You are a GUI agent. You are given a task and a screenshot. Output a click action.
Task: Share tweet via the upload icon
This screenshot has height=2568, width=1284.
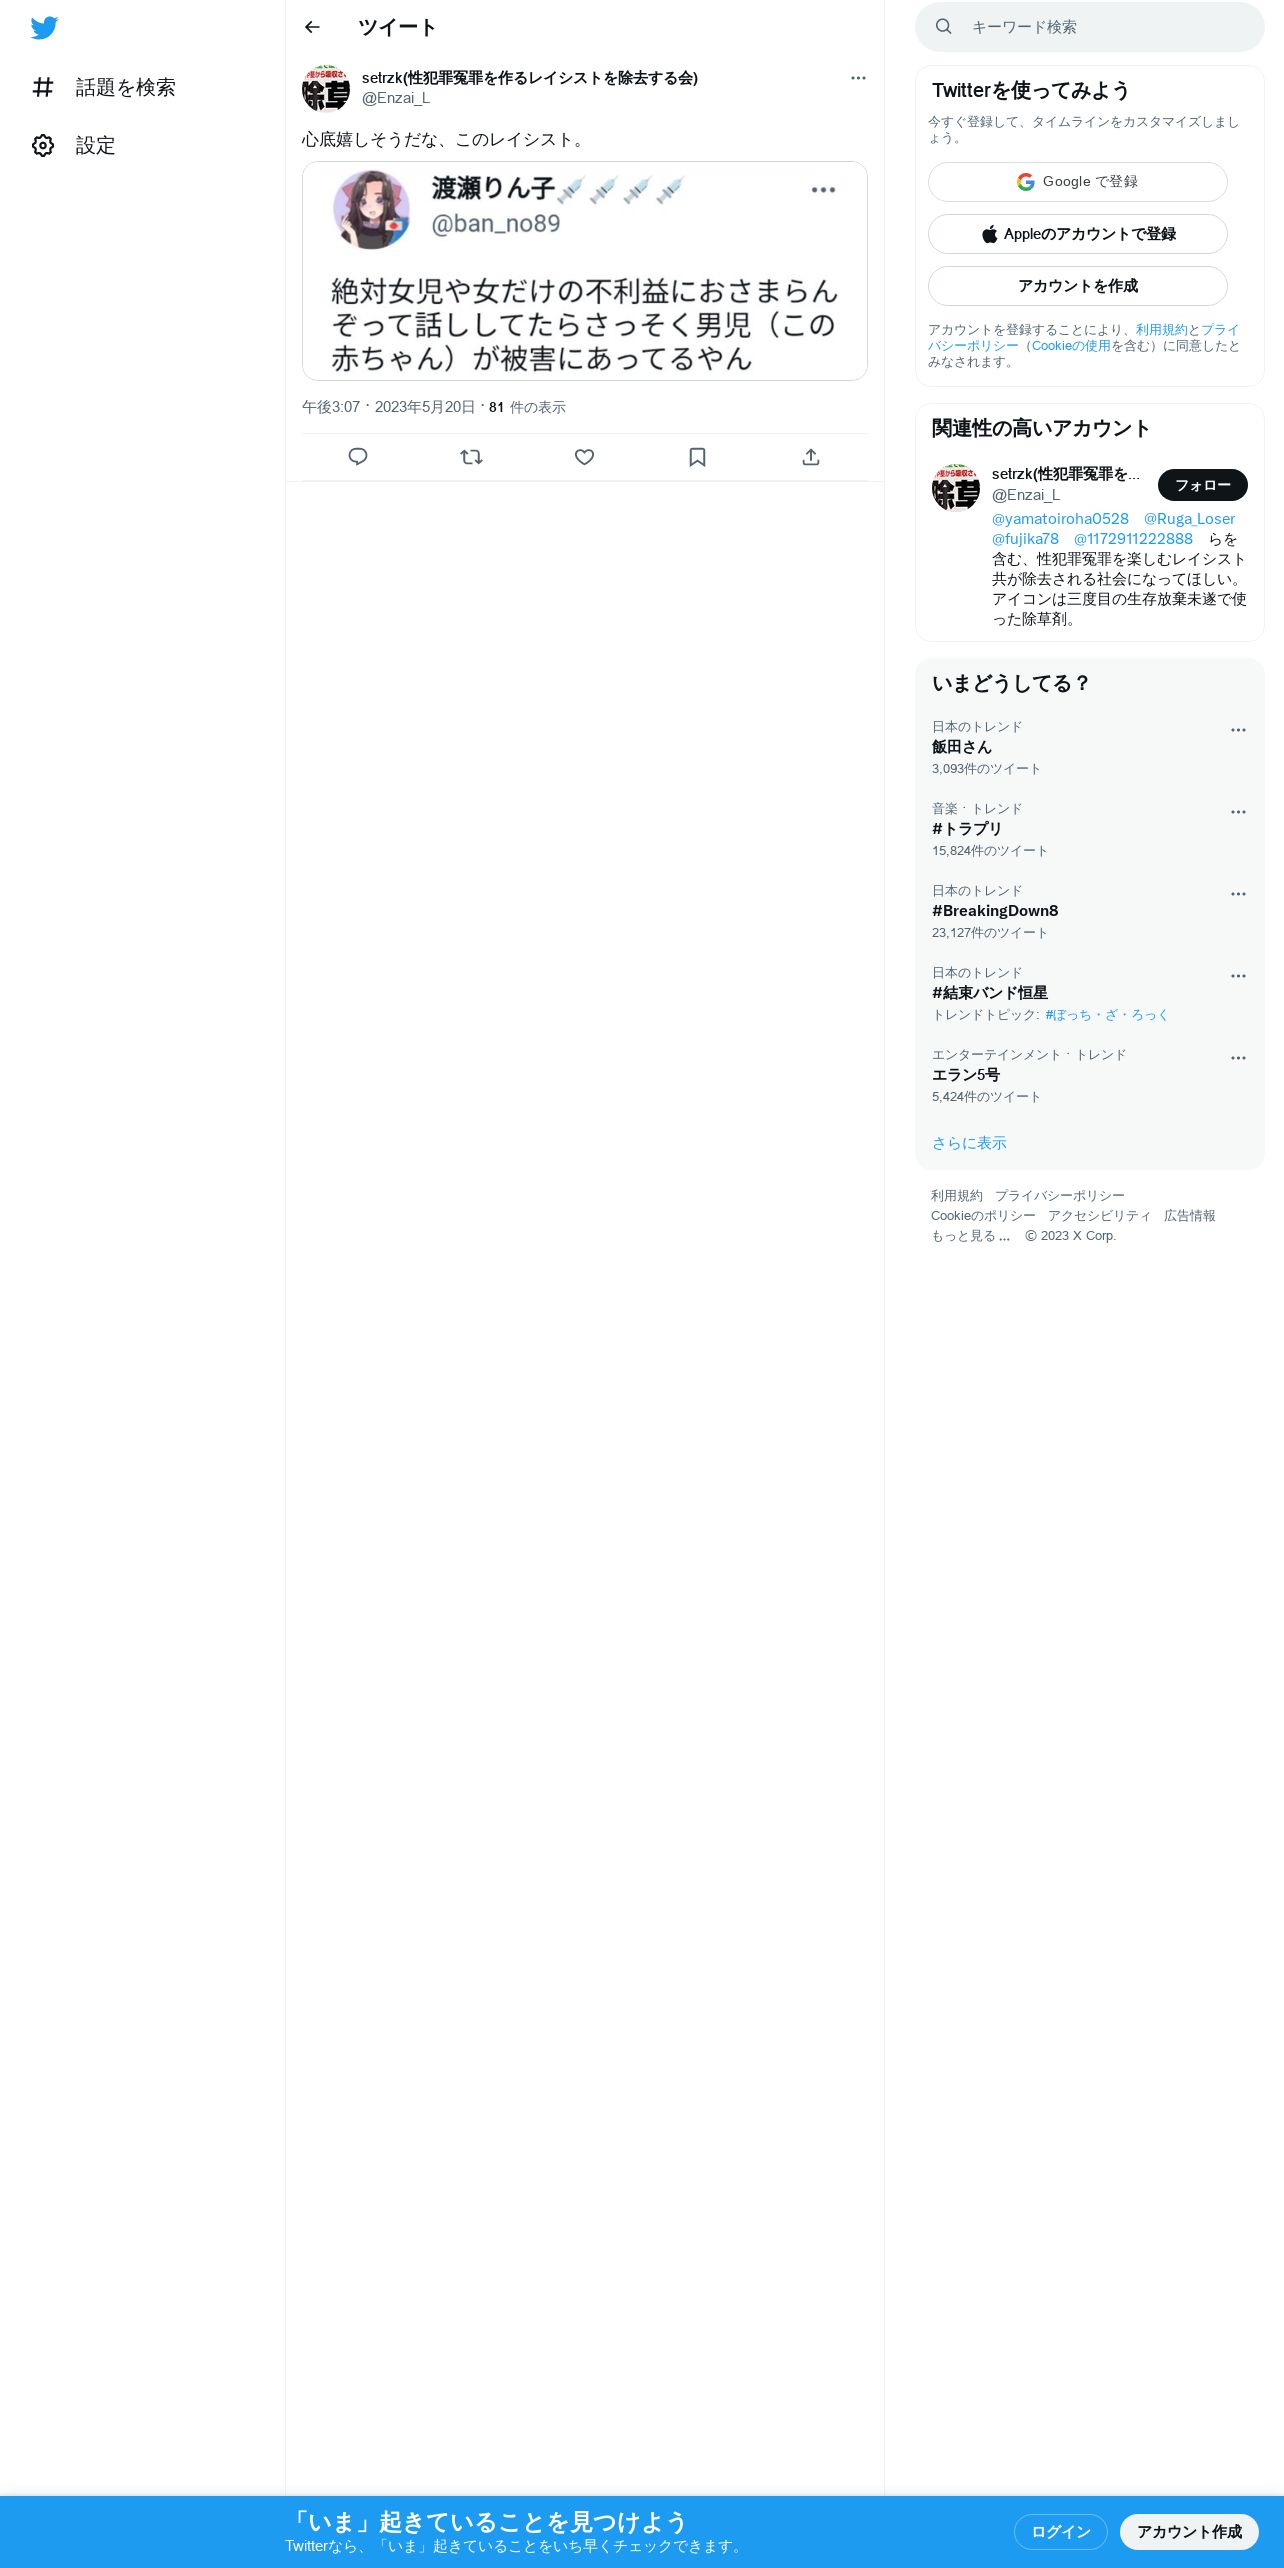[x=811, y=457]
